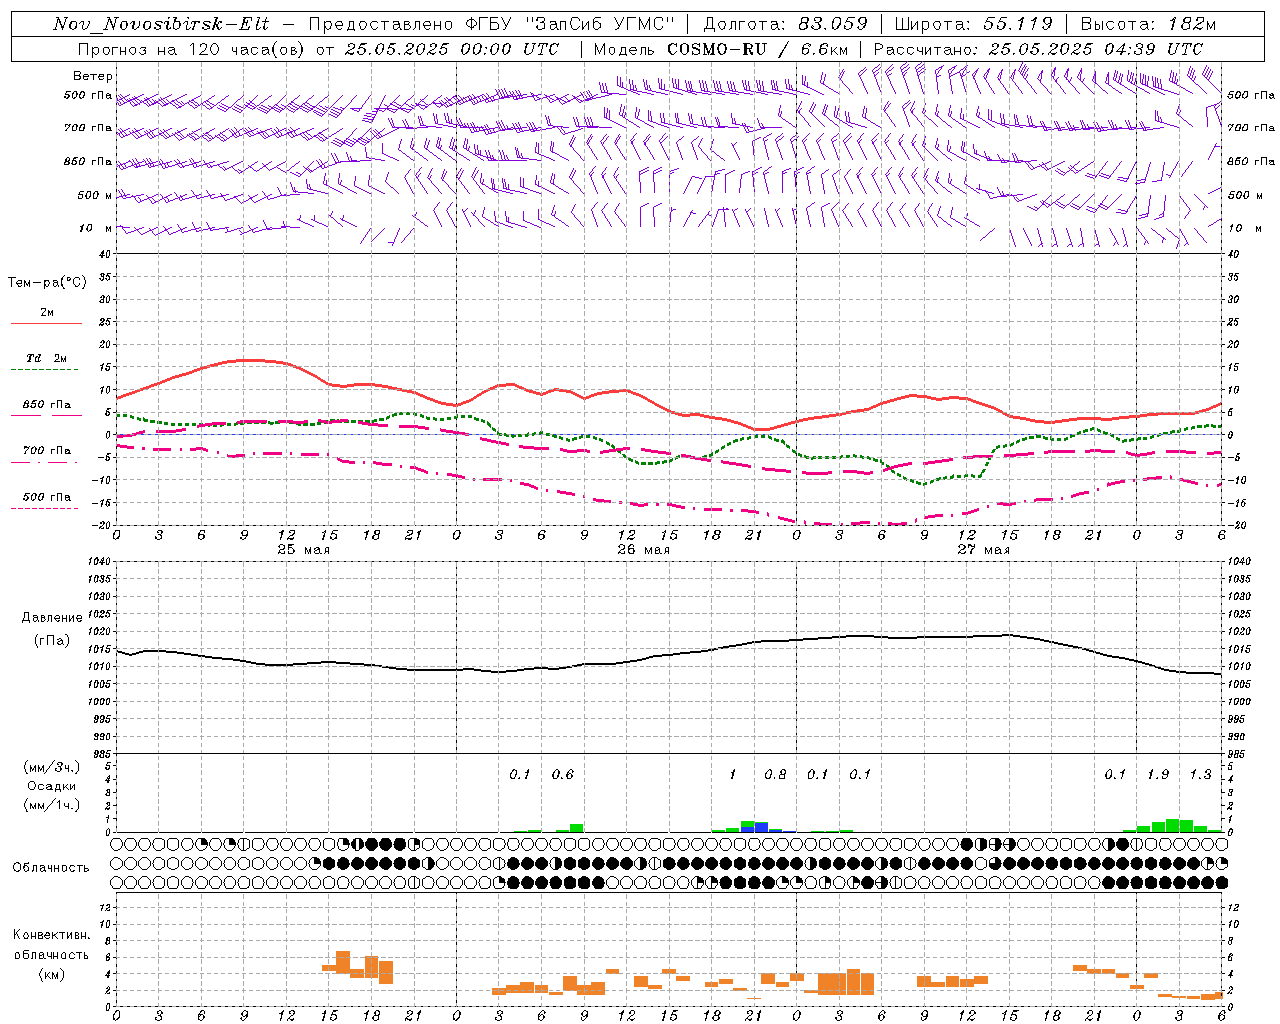Click the "700 гПа" temperature legend entry
Viewport: 1280px width, 1024px height.
[x=46, y=451]
